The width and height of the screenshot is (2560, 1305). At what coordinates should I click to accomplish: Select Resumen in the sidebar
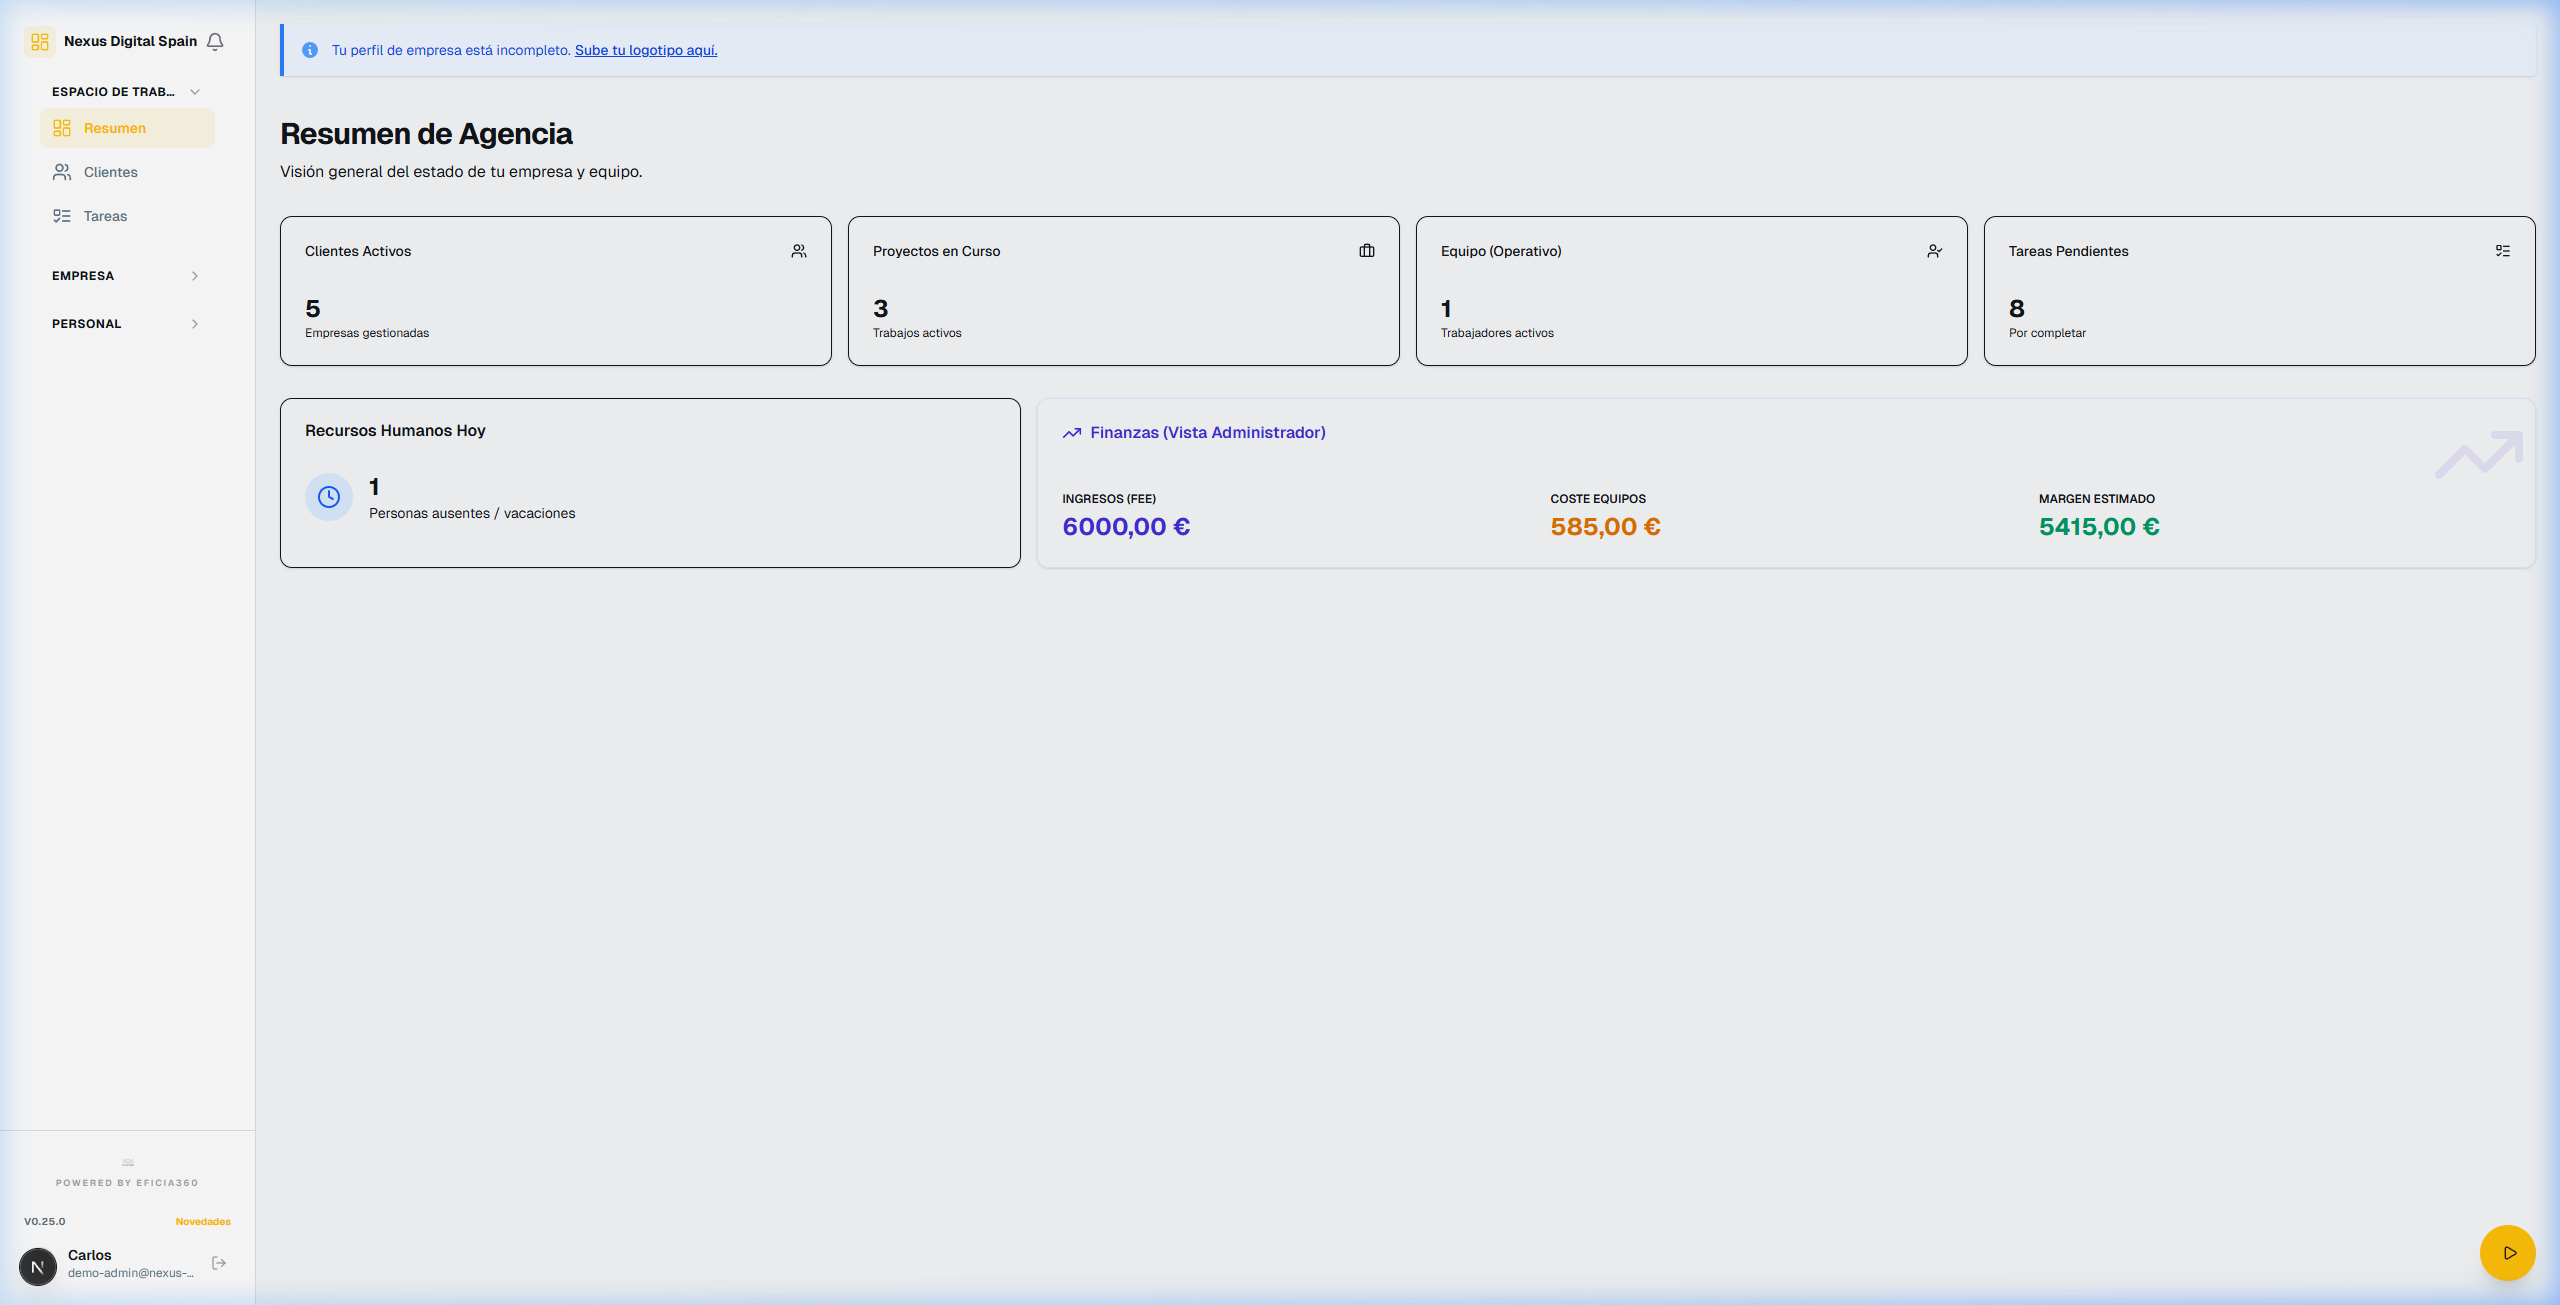pos(113,127)
